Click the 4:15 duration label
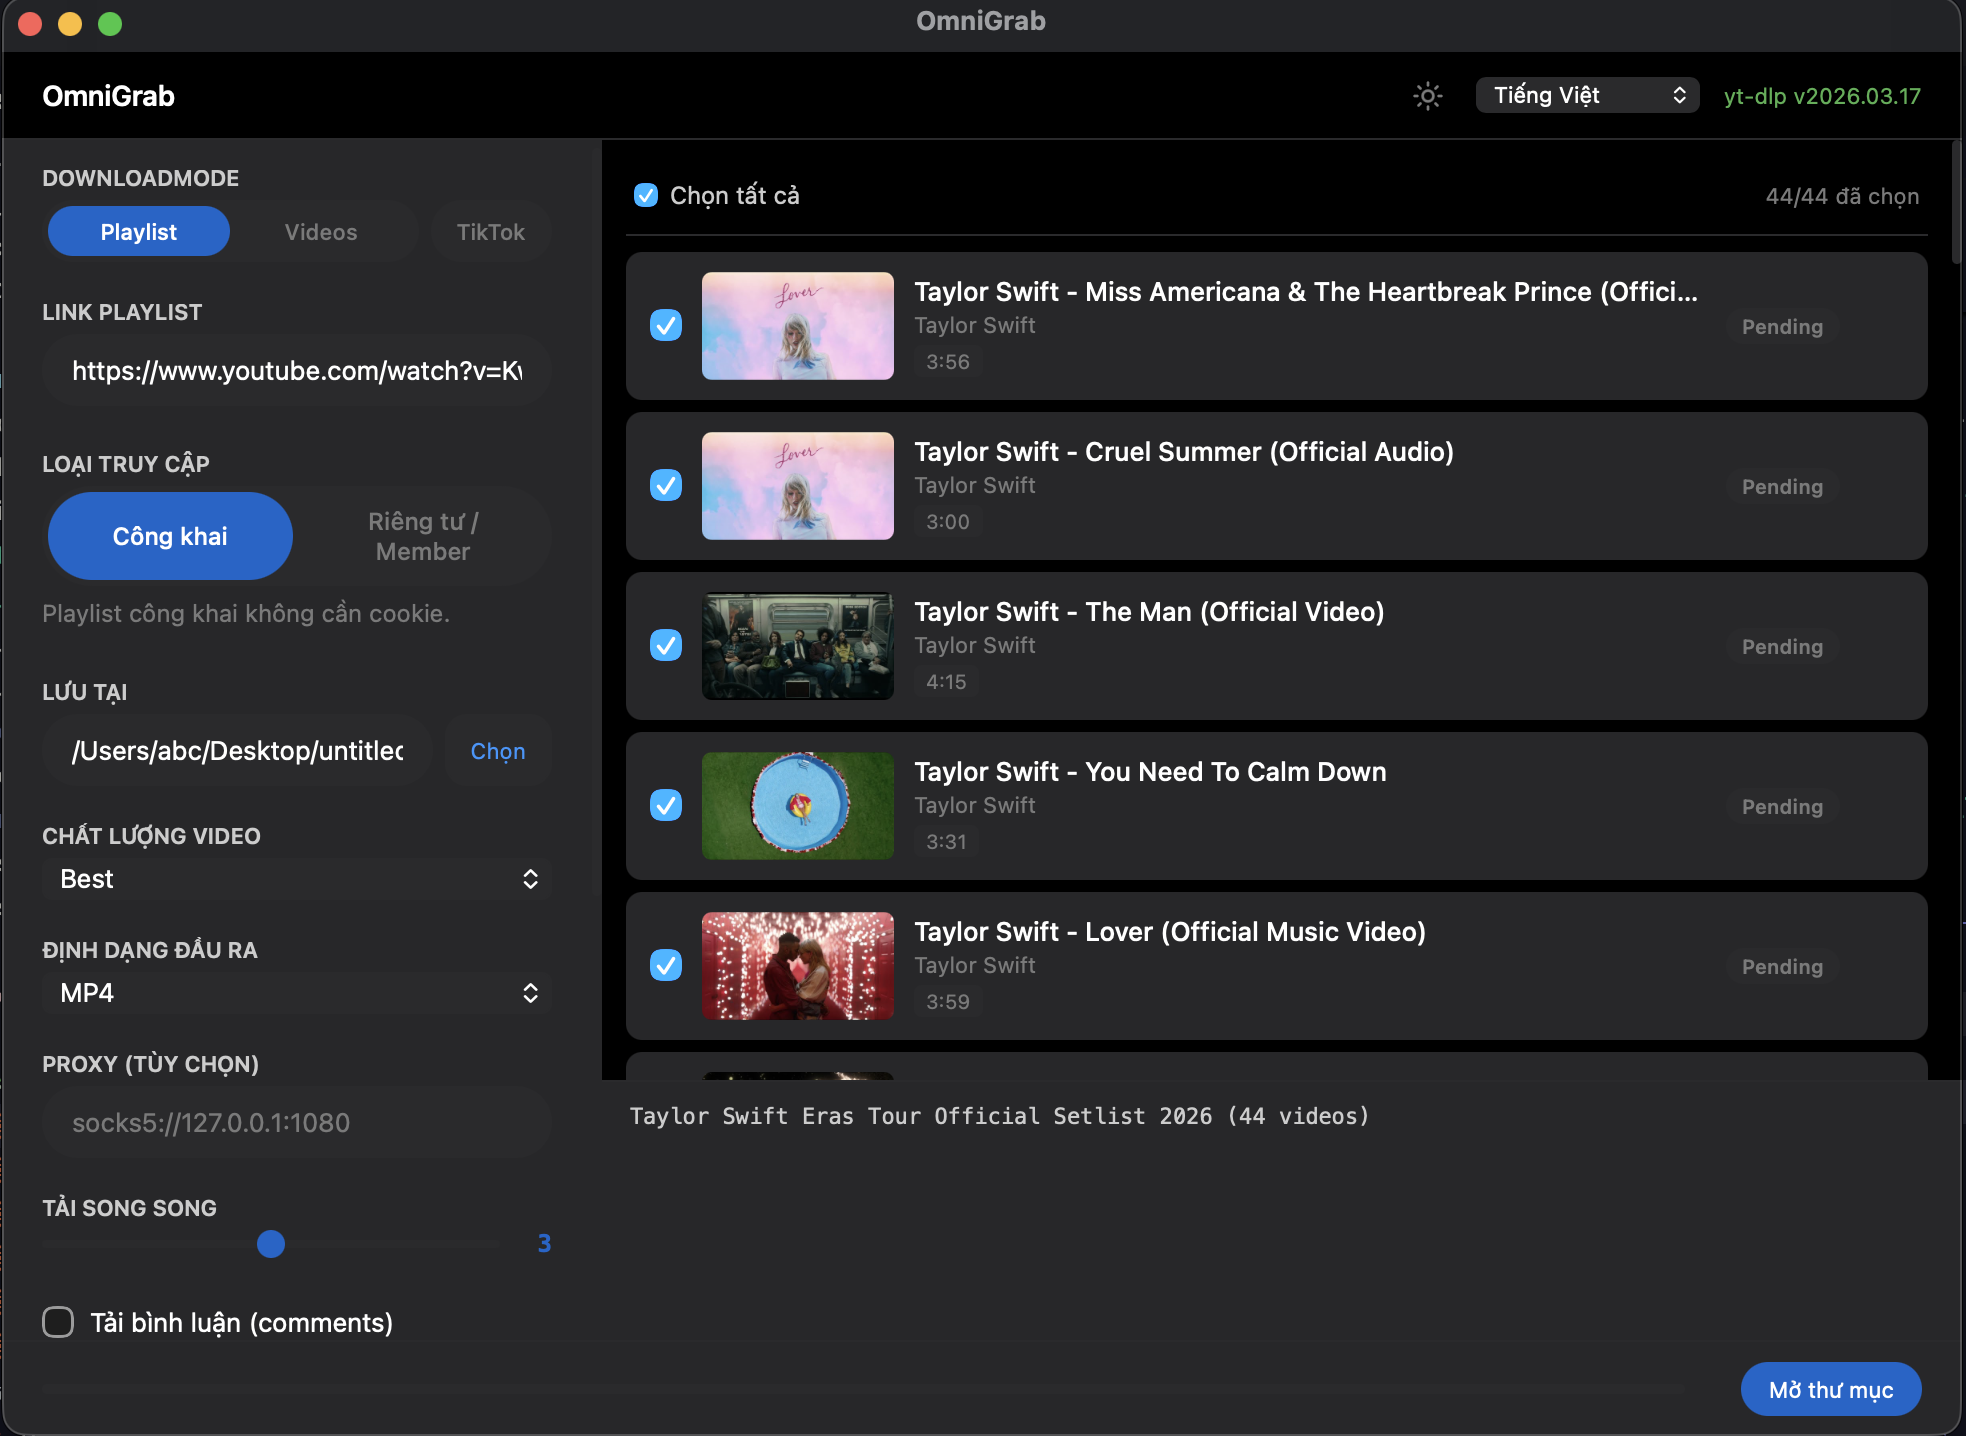The width and height of the screenshot is (1966, 1436). click(946, 682)
